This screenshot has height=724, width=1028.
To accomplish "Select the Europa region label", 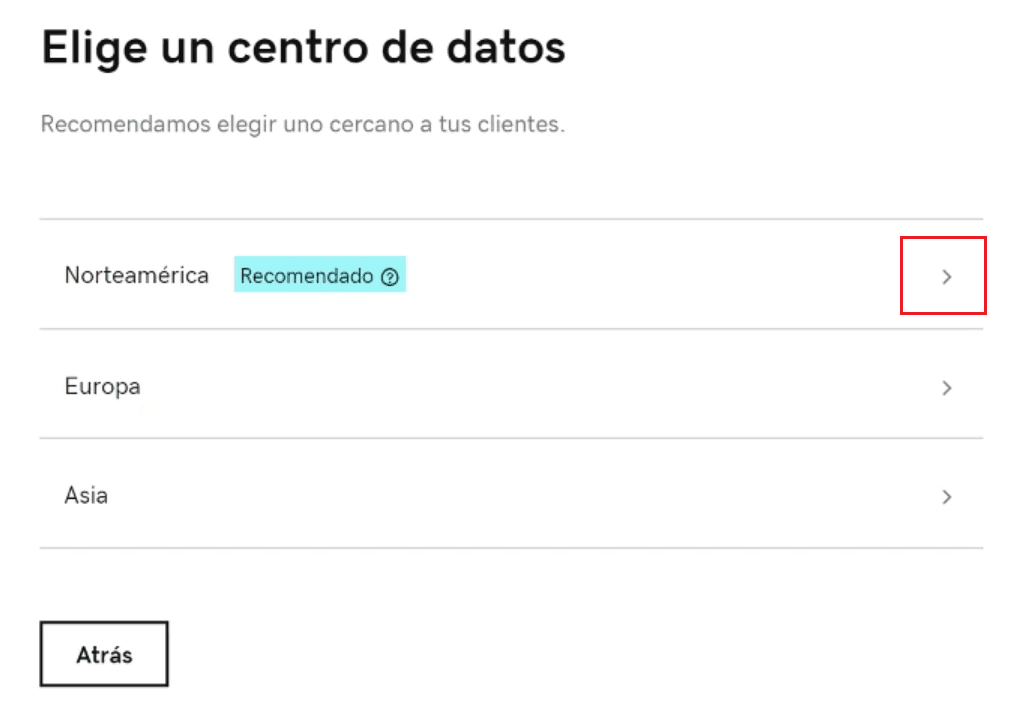I will 102,386.
